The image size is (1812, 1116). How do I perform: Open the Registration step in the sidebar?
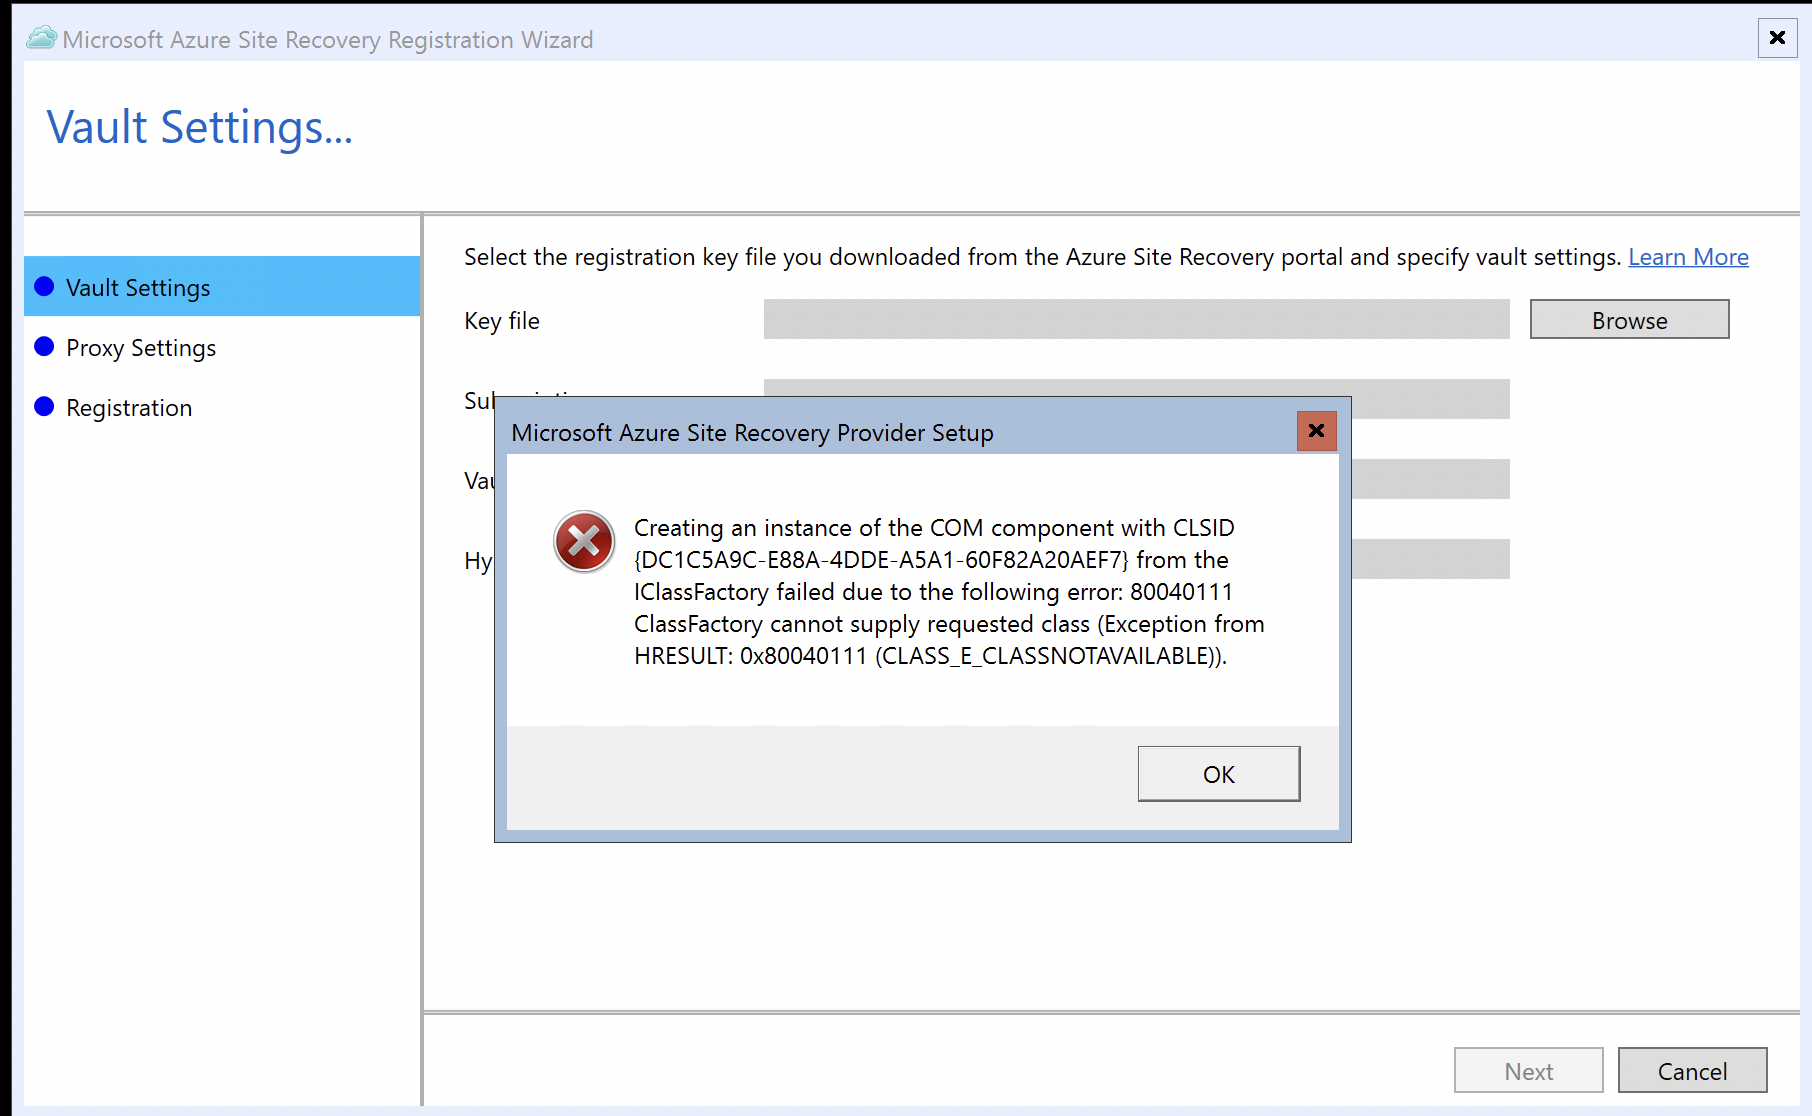click(128, 407)
